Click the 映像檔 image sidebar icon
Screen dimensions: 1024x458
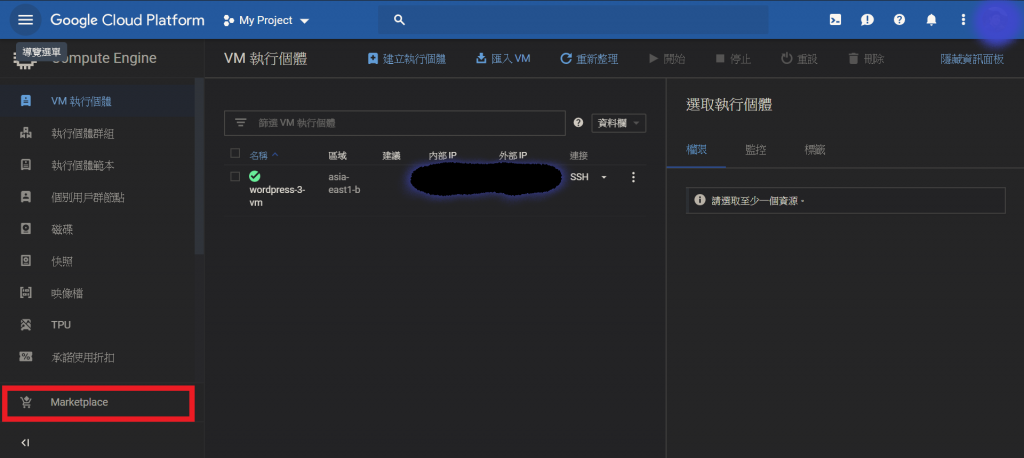(x=25, y=293)
